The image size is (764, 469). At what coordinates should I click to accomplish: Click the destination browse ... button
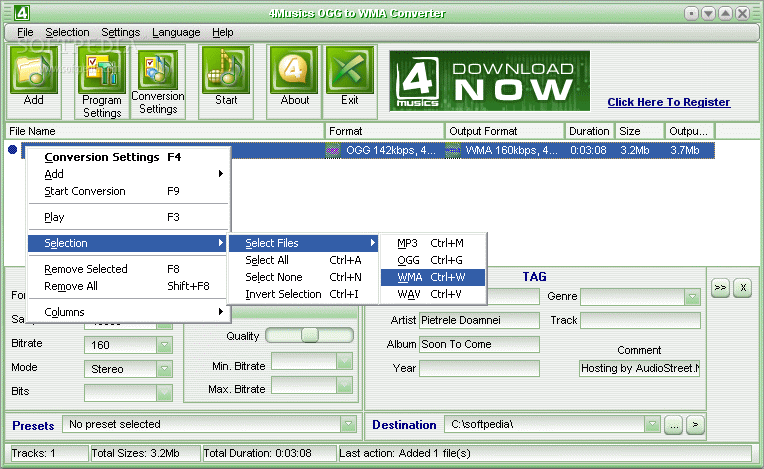[x=673, y=425]
